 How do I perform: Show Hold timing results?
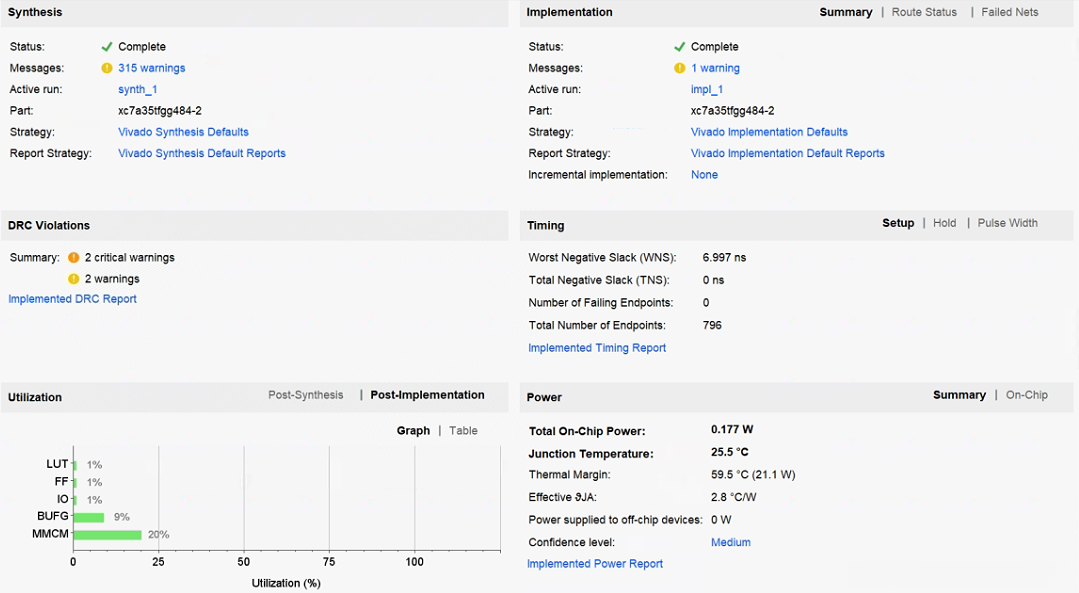pyautogui.click(x=944, y=223)
